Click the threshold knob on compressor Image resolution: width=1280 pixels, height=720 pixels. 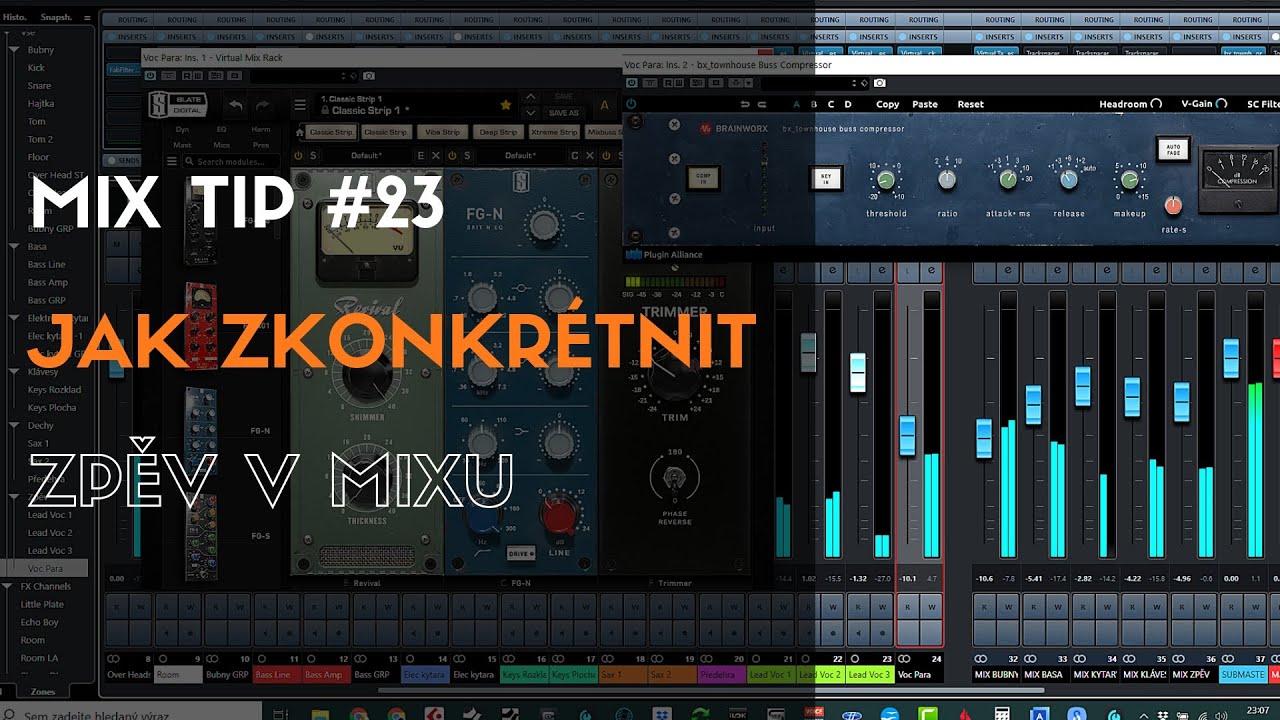[885, 181]
